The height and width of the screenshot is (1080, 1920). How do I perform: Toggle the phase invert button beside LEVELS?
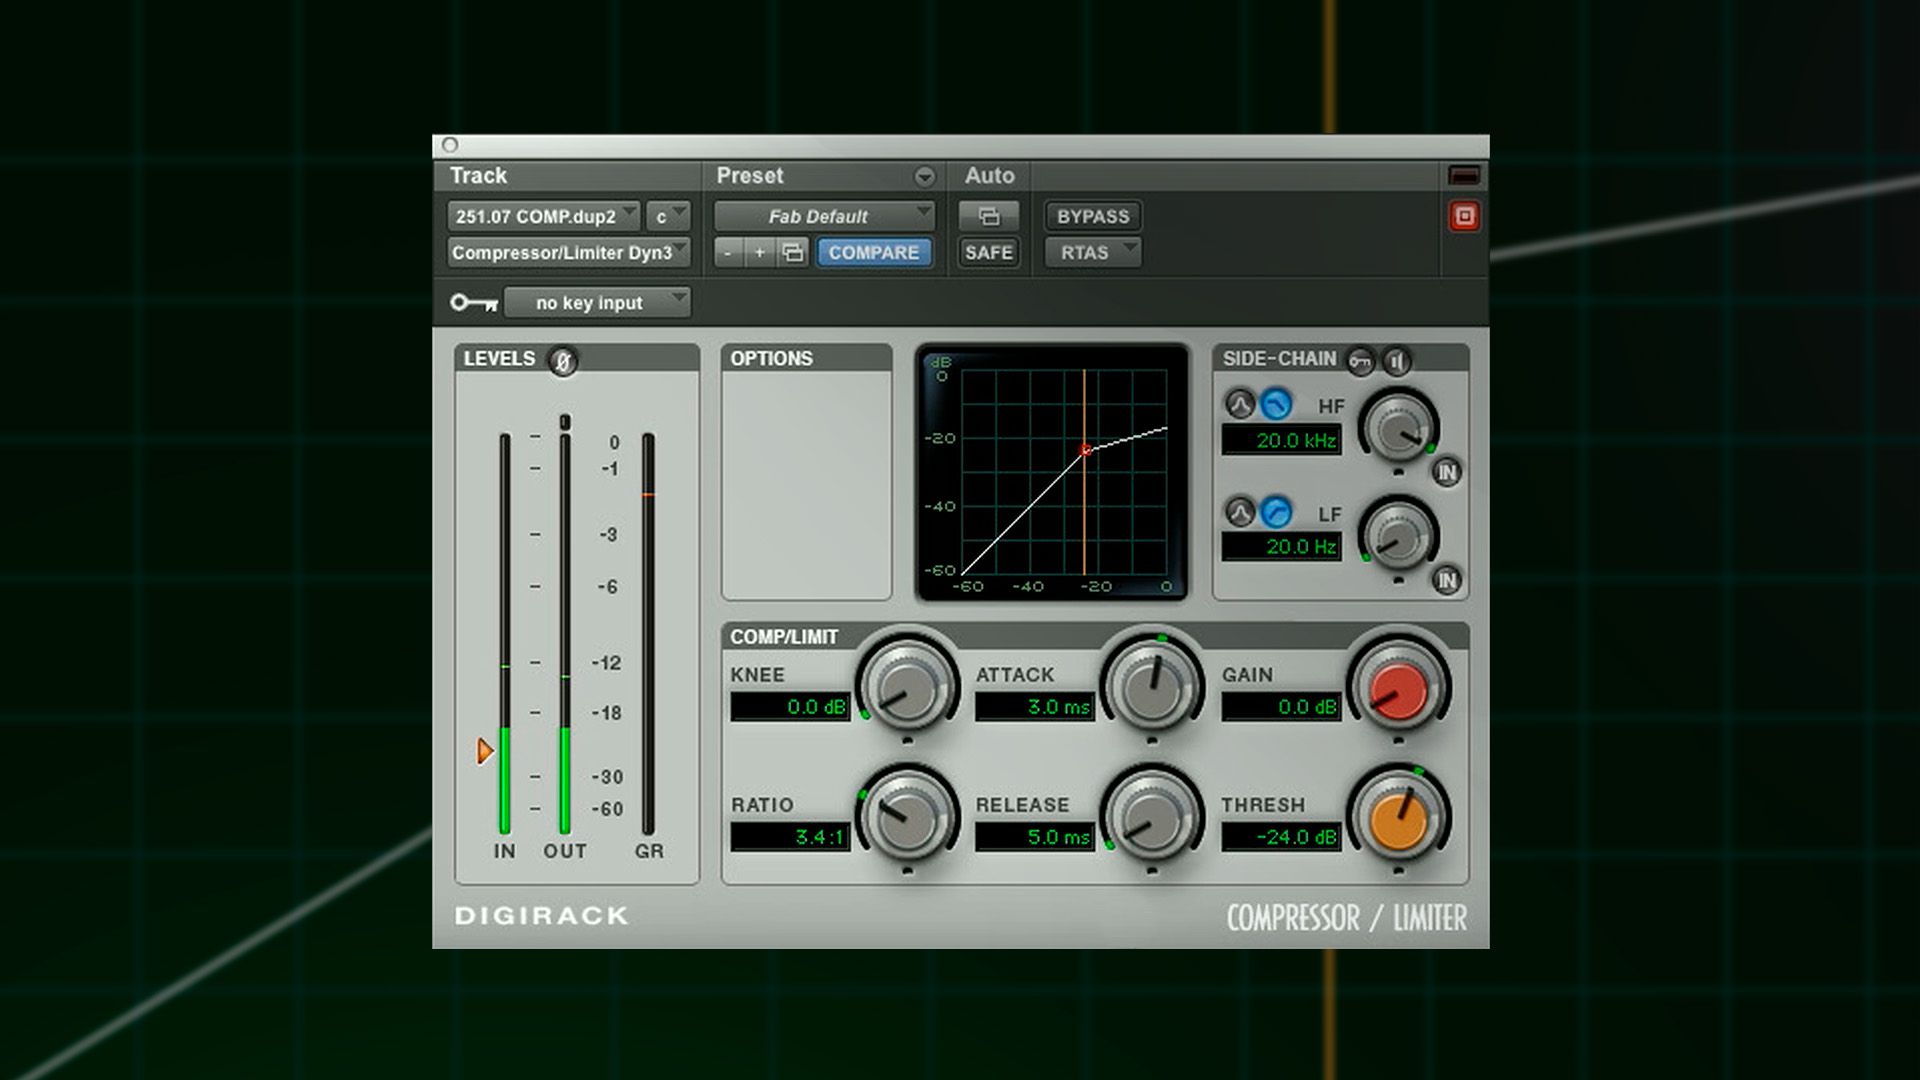tap(563, 360)
